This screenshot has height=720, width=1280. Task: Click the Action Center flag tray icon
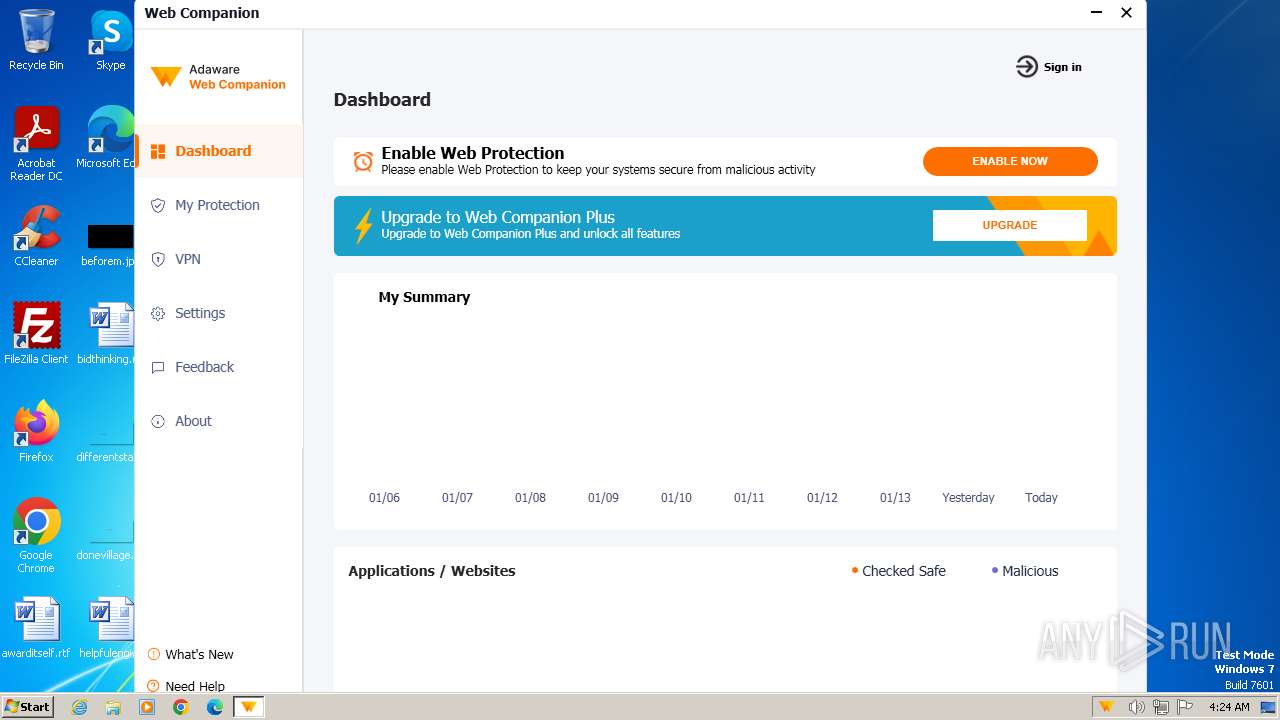tap(1185, 707)
